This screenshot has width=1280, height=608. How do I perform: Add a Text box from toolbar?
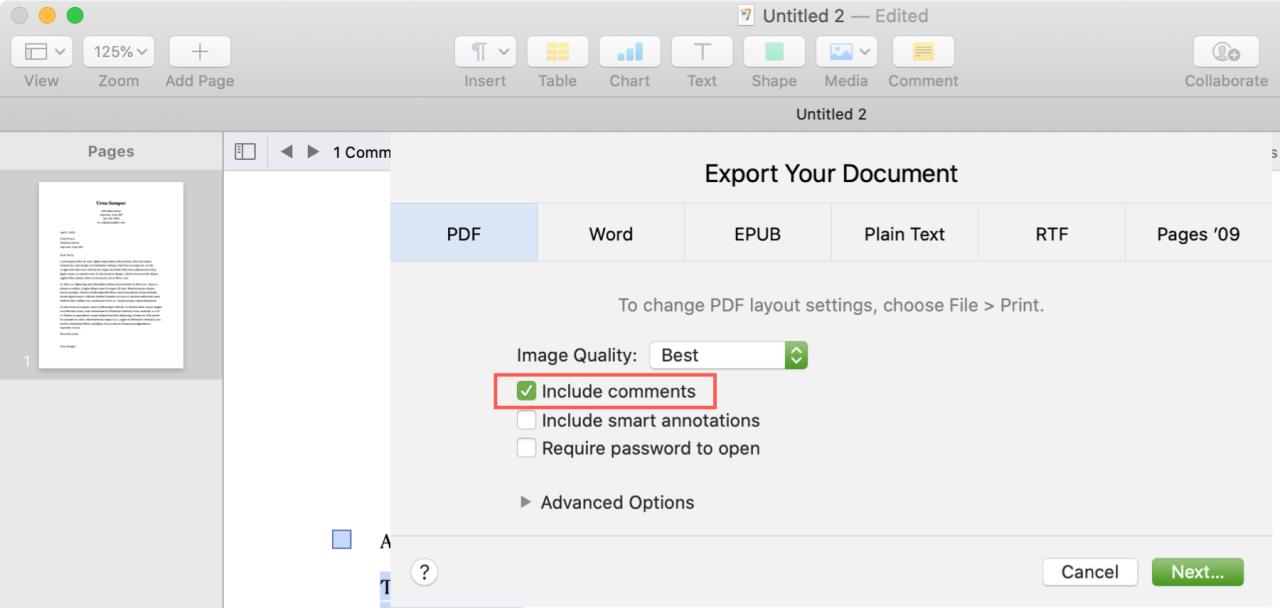point(702,51)
